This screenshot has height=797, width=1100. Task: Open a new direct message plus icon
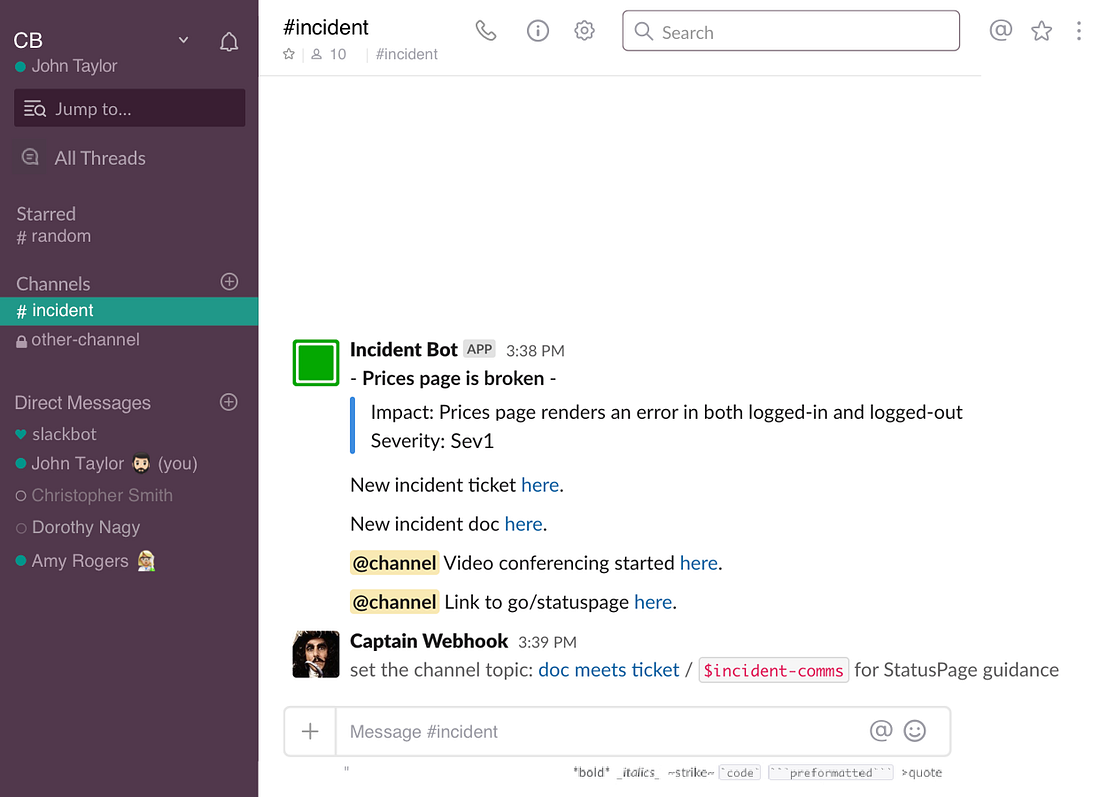pyautogui.click(x=229, y=402)
